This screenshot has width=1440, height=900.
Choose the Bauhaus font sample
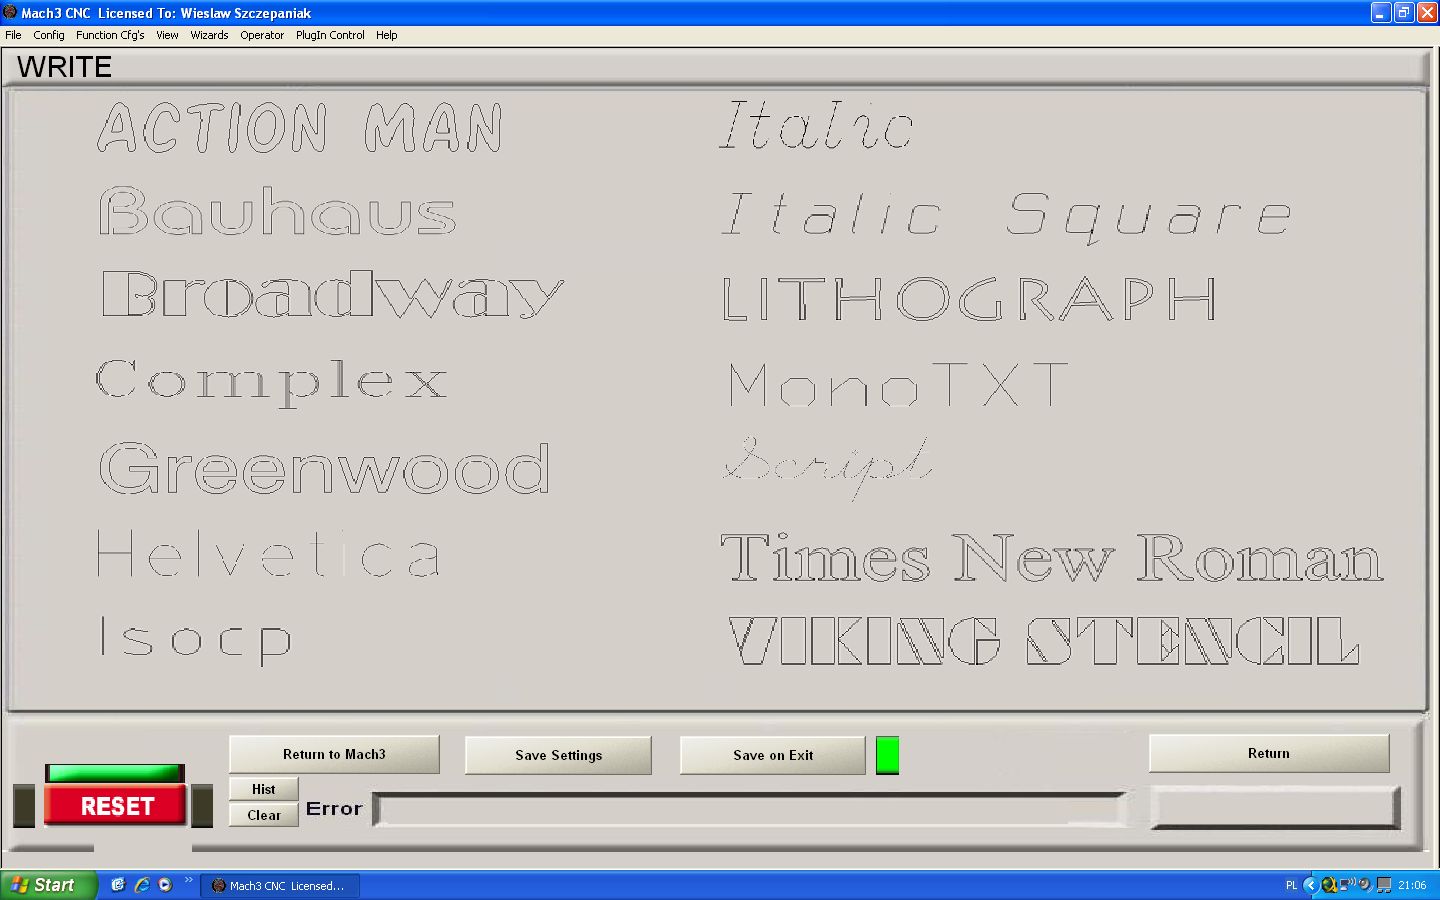[x=277, y=211]
